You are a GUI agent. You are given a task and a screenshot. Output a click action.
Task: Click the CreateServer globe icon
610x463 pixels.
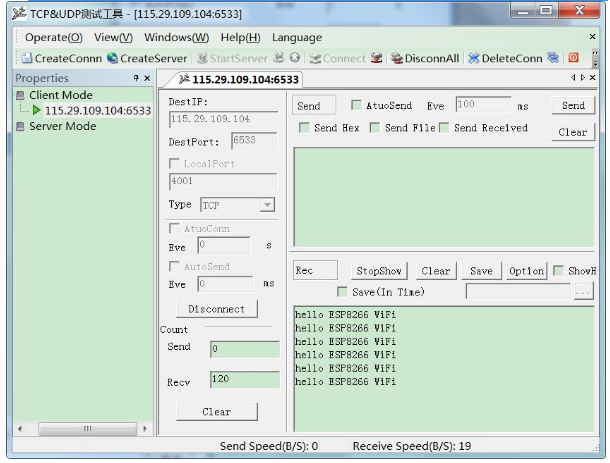coord(112,58)
